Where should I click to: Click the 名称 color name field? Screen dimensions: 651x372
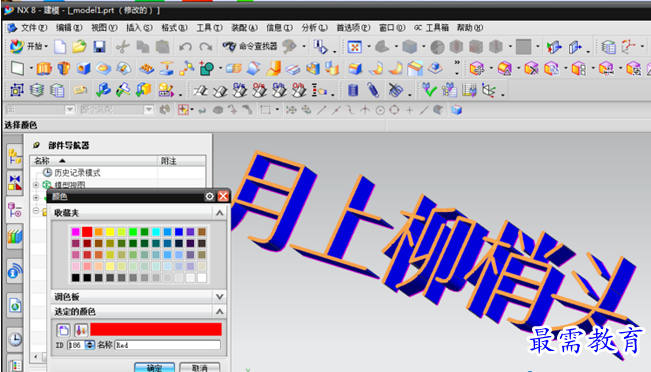167,345
